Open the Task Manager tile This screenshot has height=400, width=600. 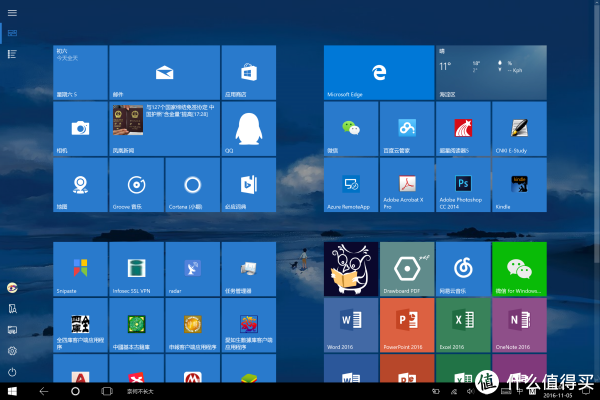[249, 269]
